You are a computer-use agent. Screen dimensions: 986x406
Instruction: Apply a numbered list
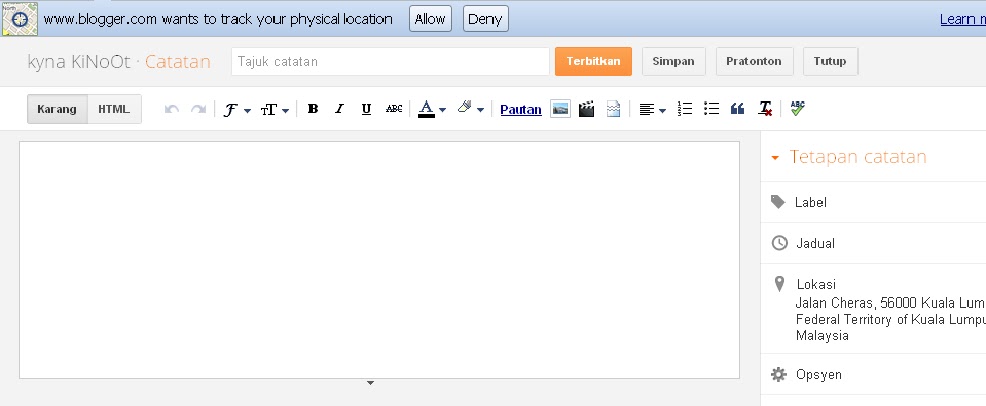click(x=685, y=109)
